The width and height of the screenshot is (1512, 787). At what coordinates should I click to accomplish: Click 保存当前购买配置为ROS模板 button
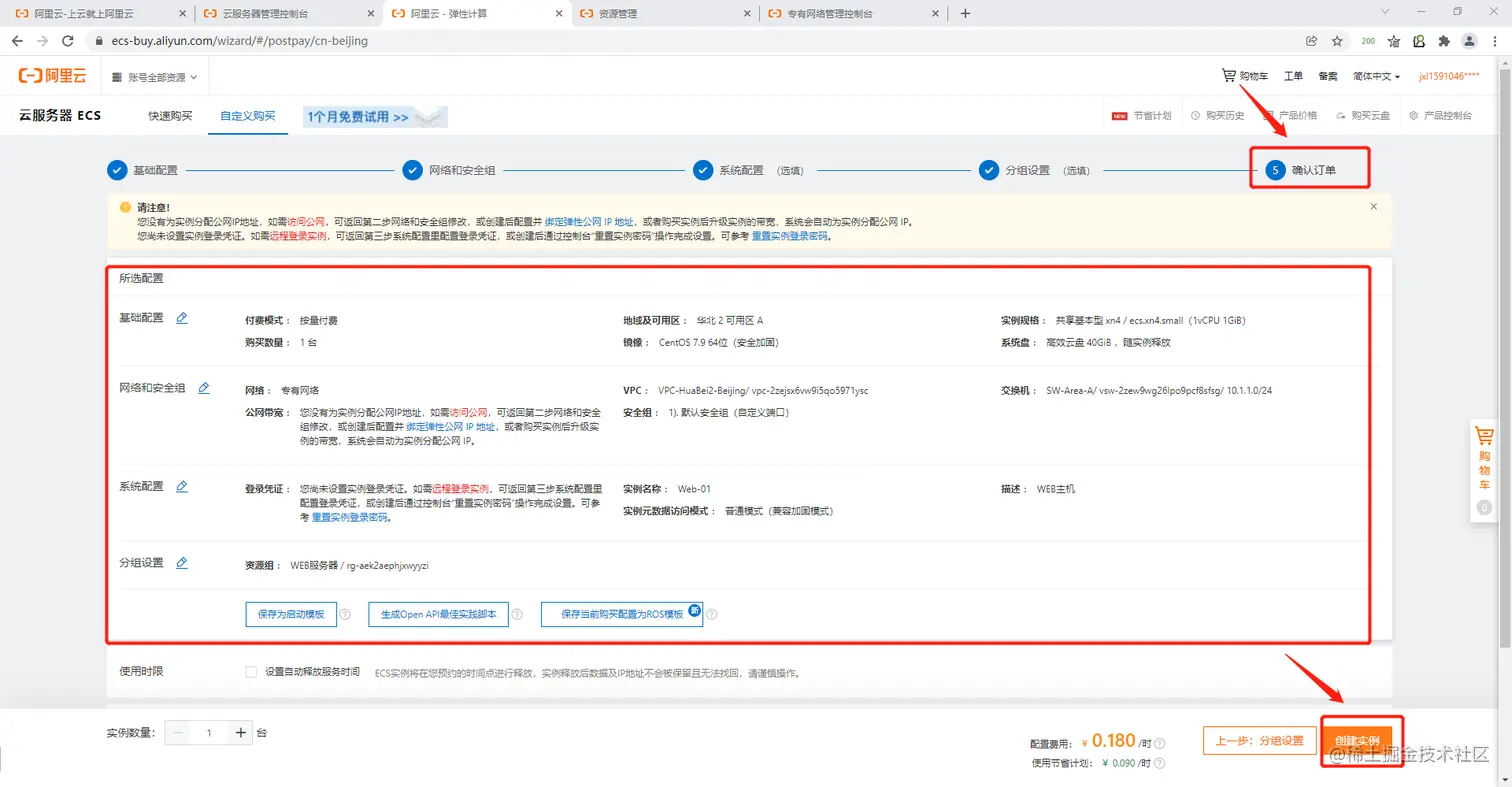coord(622,614)
